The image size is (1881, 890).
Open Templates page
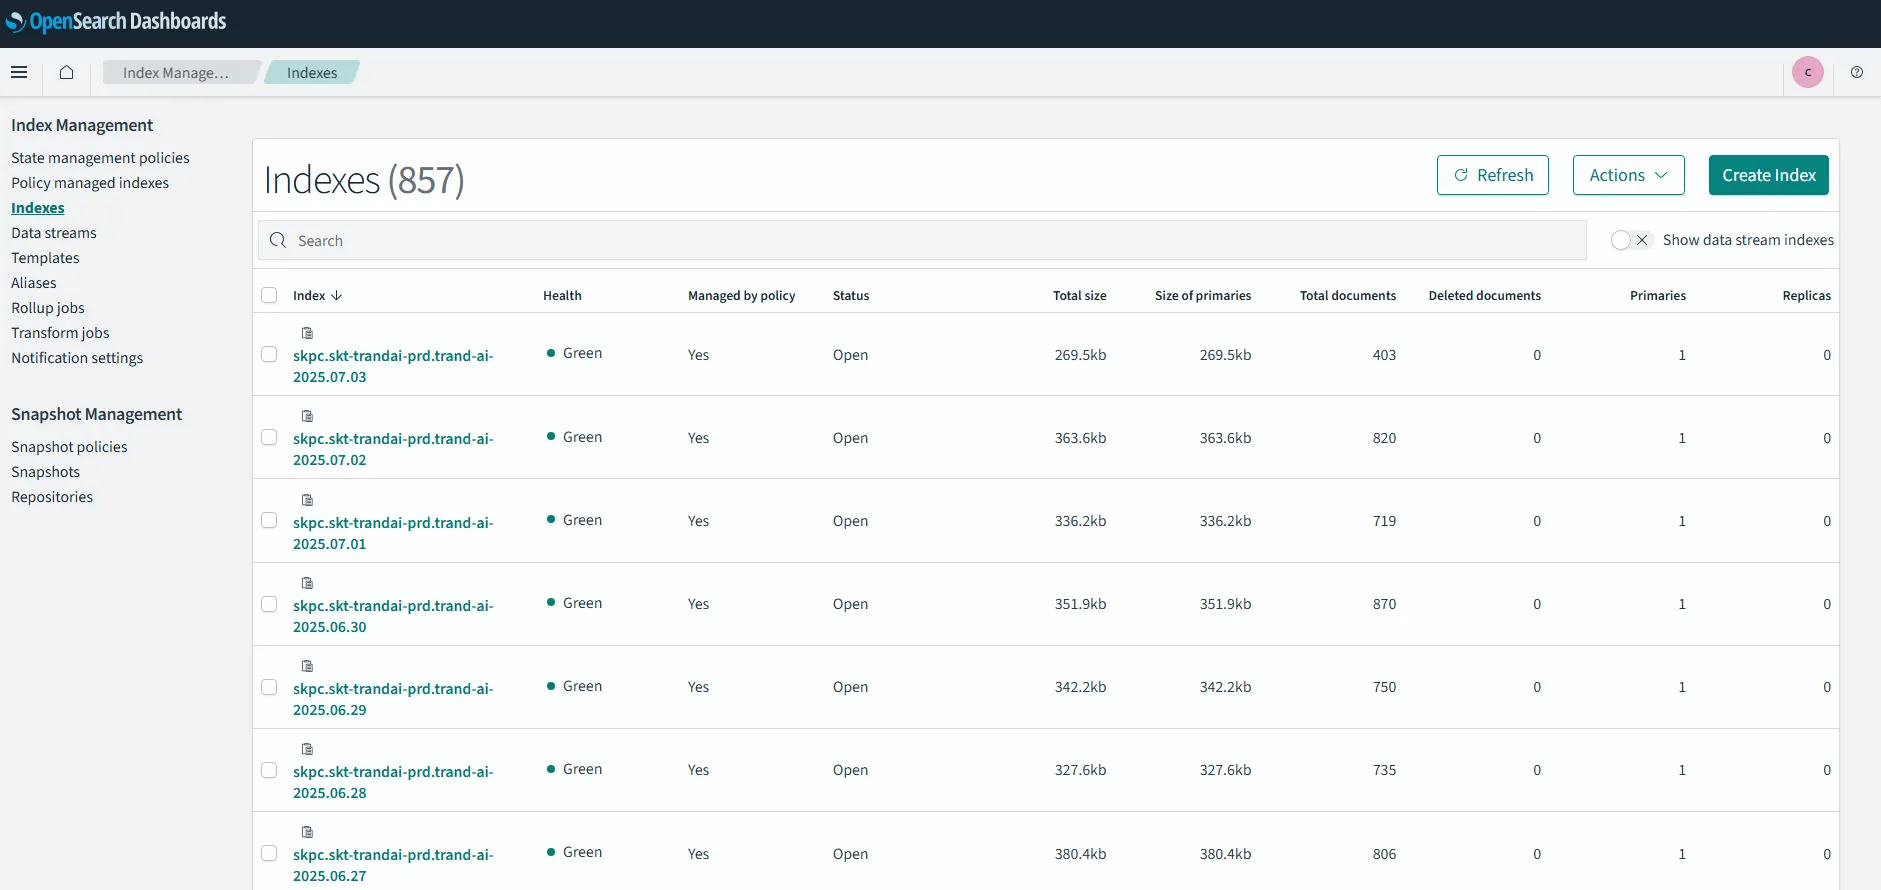click(45, 258)
